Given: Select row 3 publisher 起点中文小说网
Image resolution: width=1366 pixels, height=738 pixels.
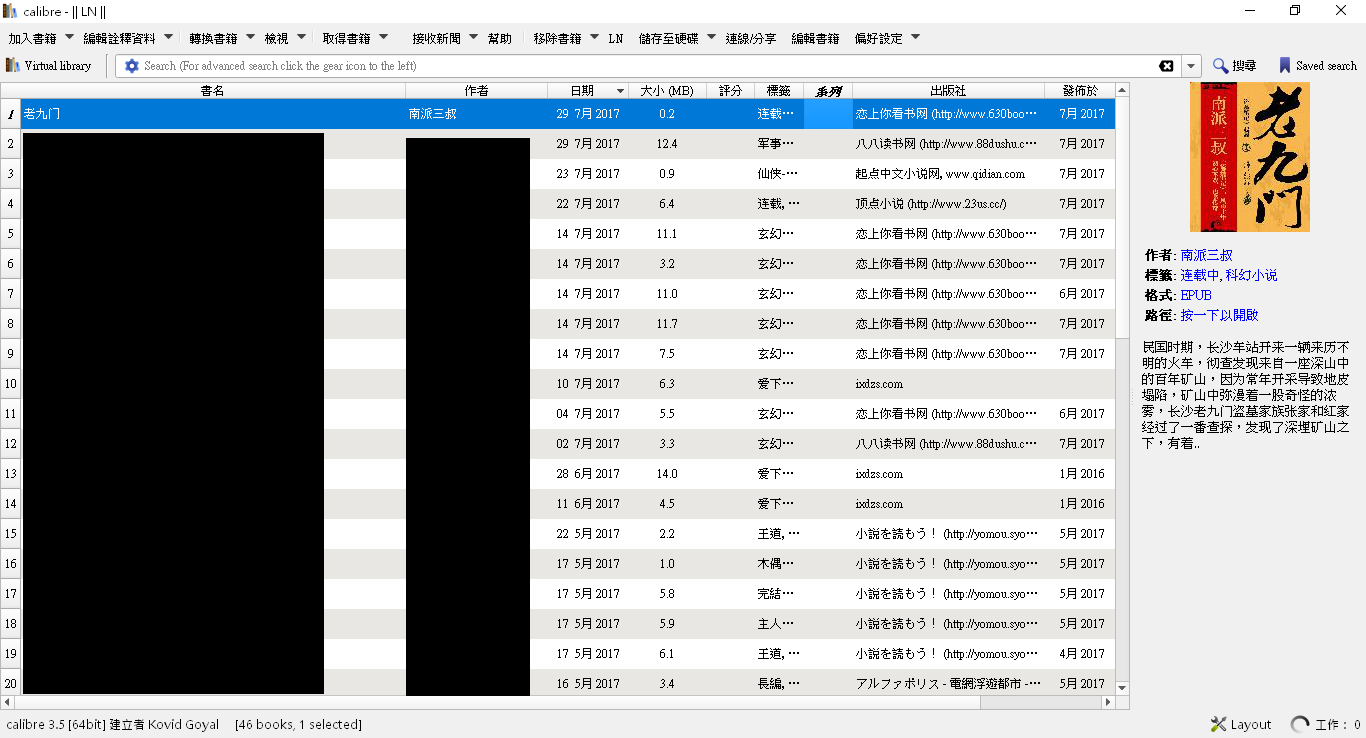Looking at the screenshot, I should (948, 174).
